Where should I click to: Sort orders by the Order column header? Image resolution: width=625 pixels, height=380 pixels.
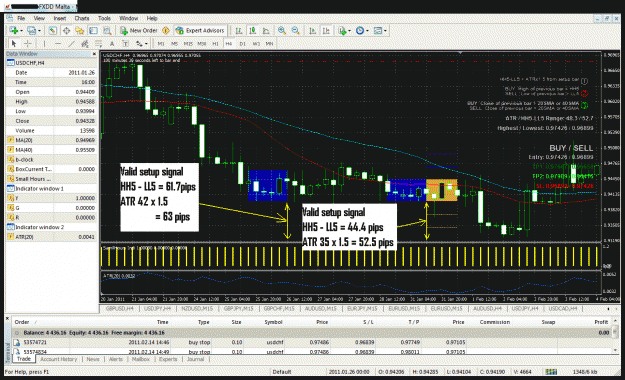pyautogui.click(x=22, y=322)
